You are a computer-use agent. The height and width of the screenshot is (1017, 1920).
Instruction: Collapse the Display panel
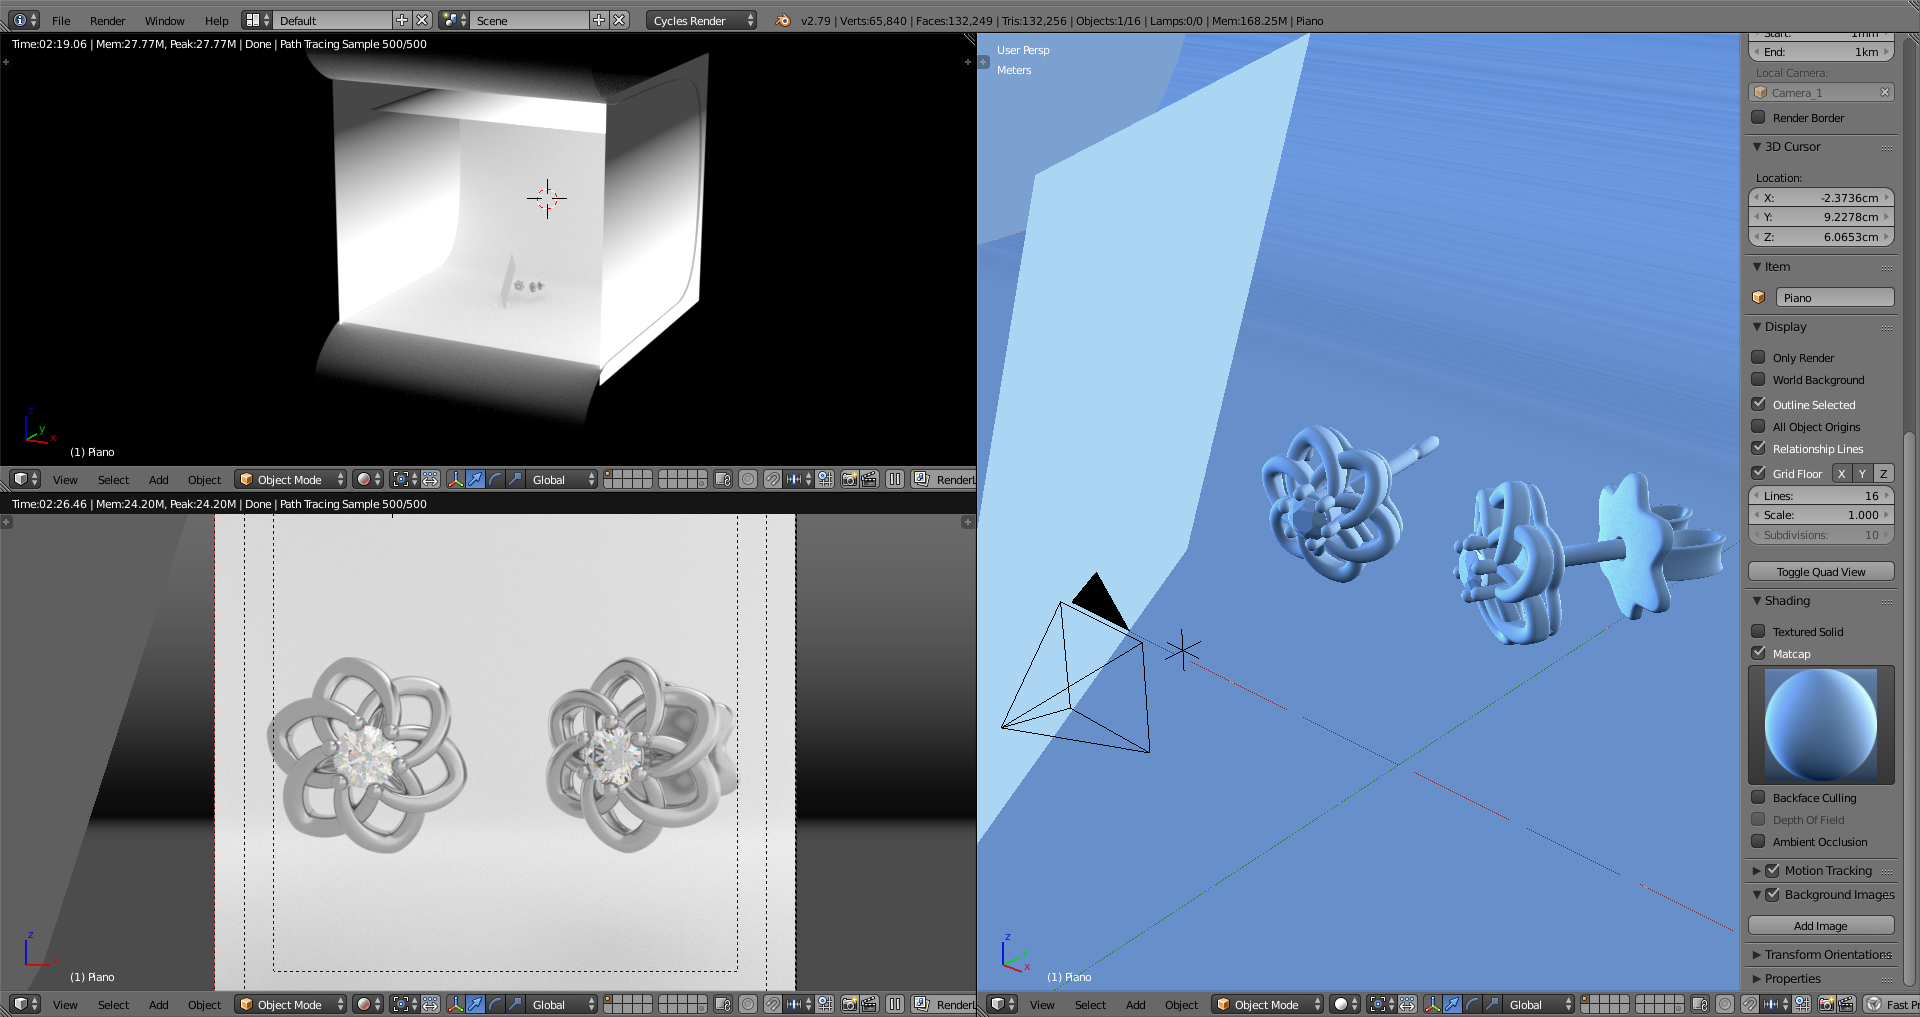coord(1757,326)
